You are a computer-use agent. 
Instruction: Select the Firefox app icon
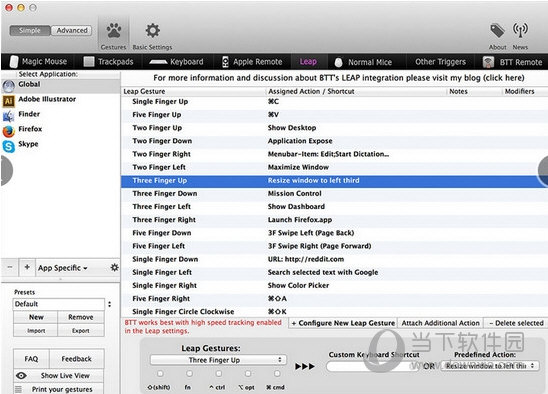pos(9,131)
